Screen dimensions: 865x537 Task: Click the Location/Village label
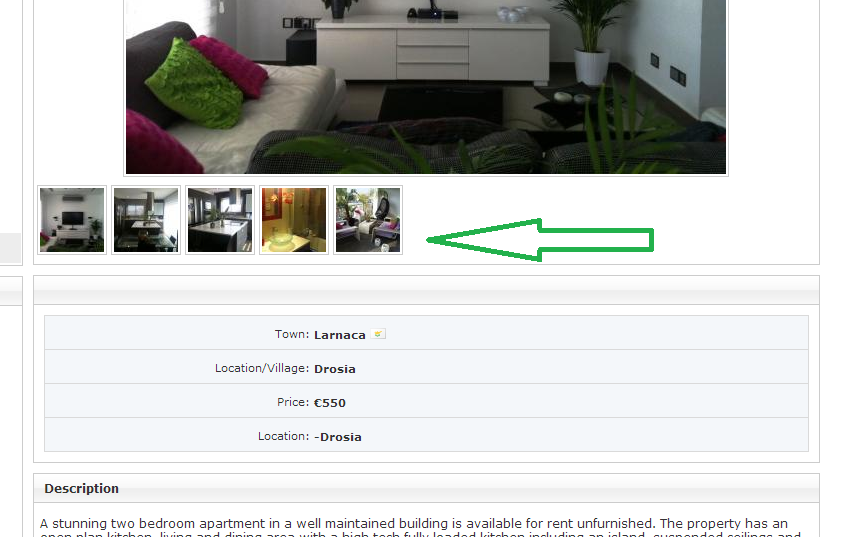click(x=262, y=368)
